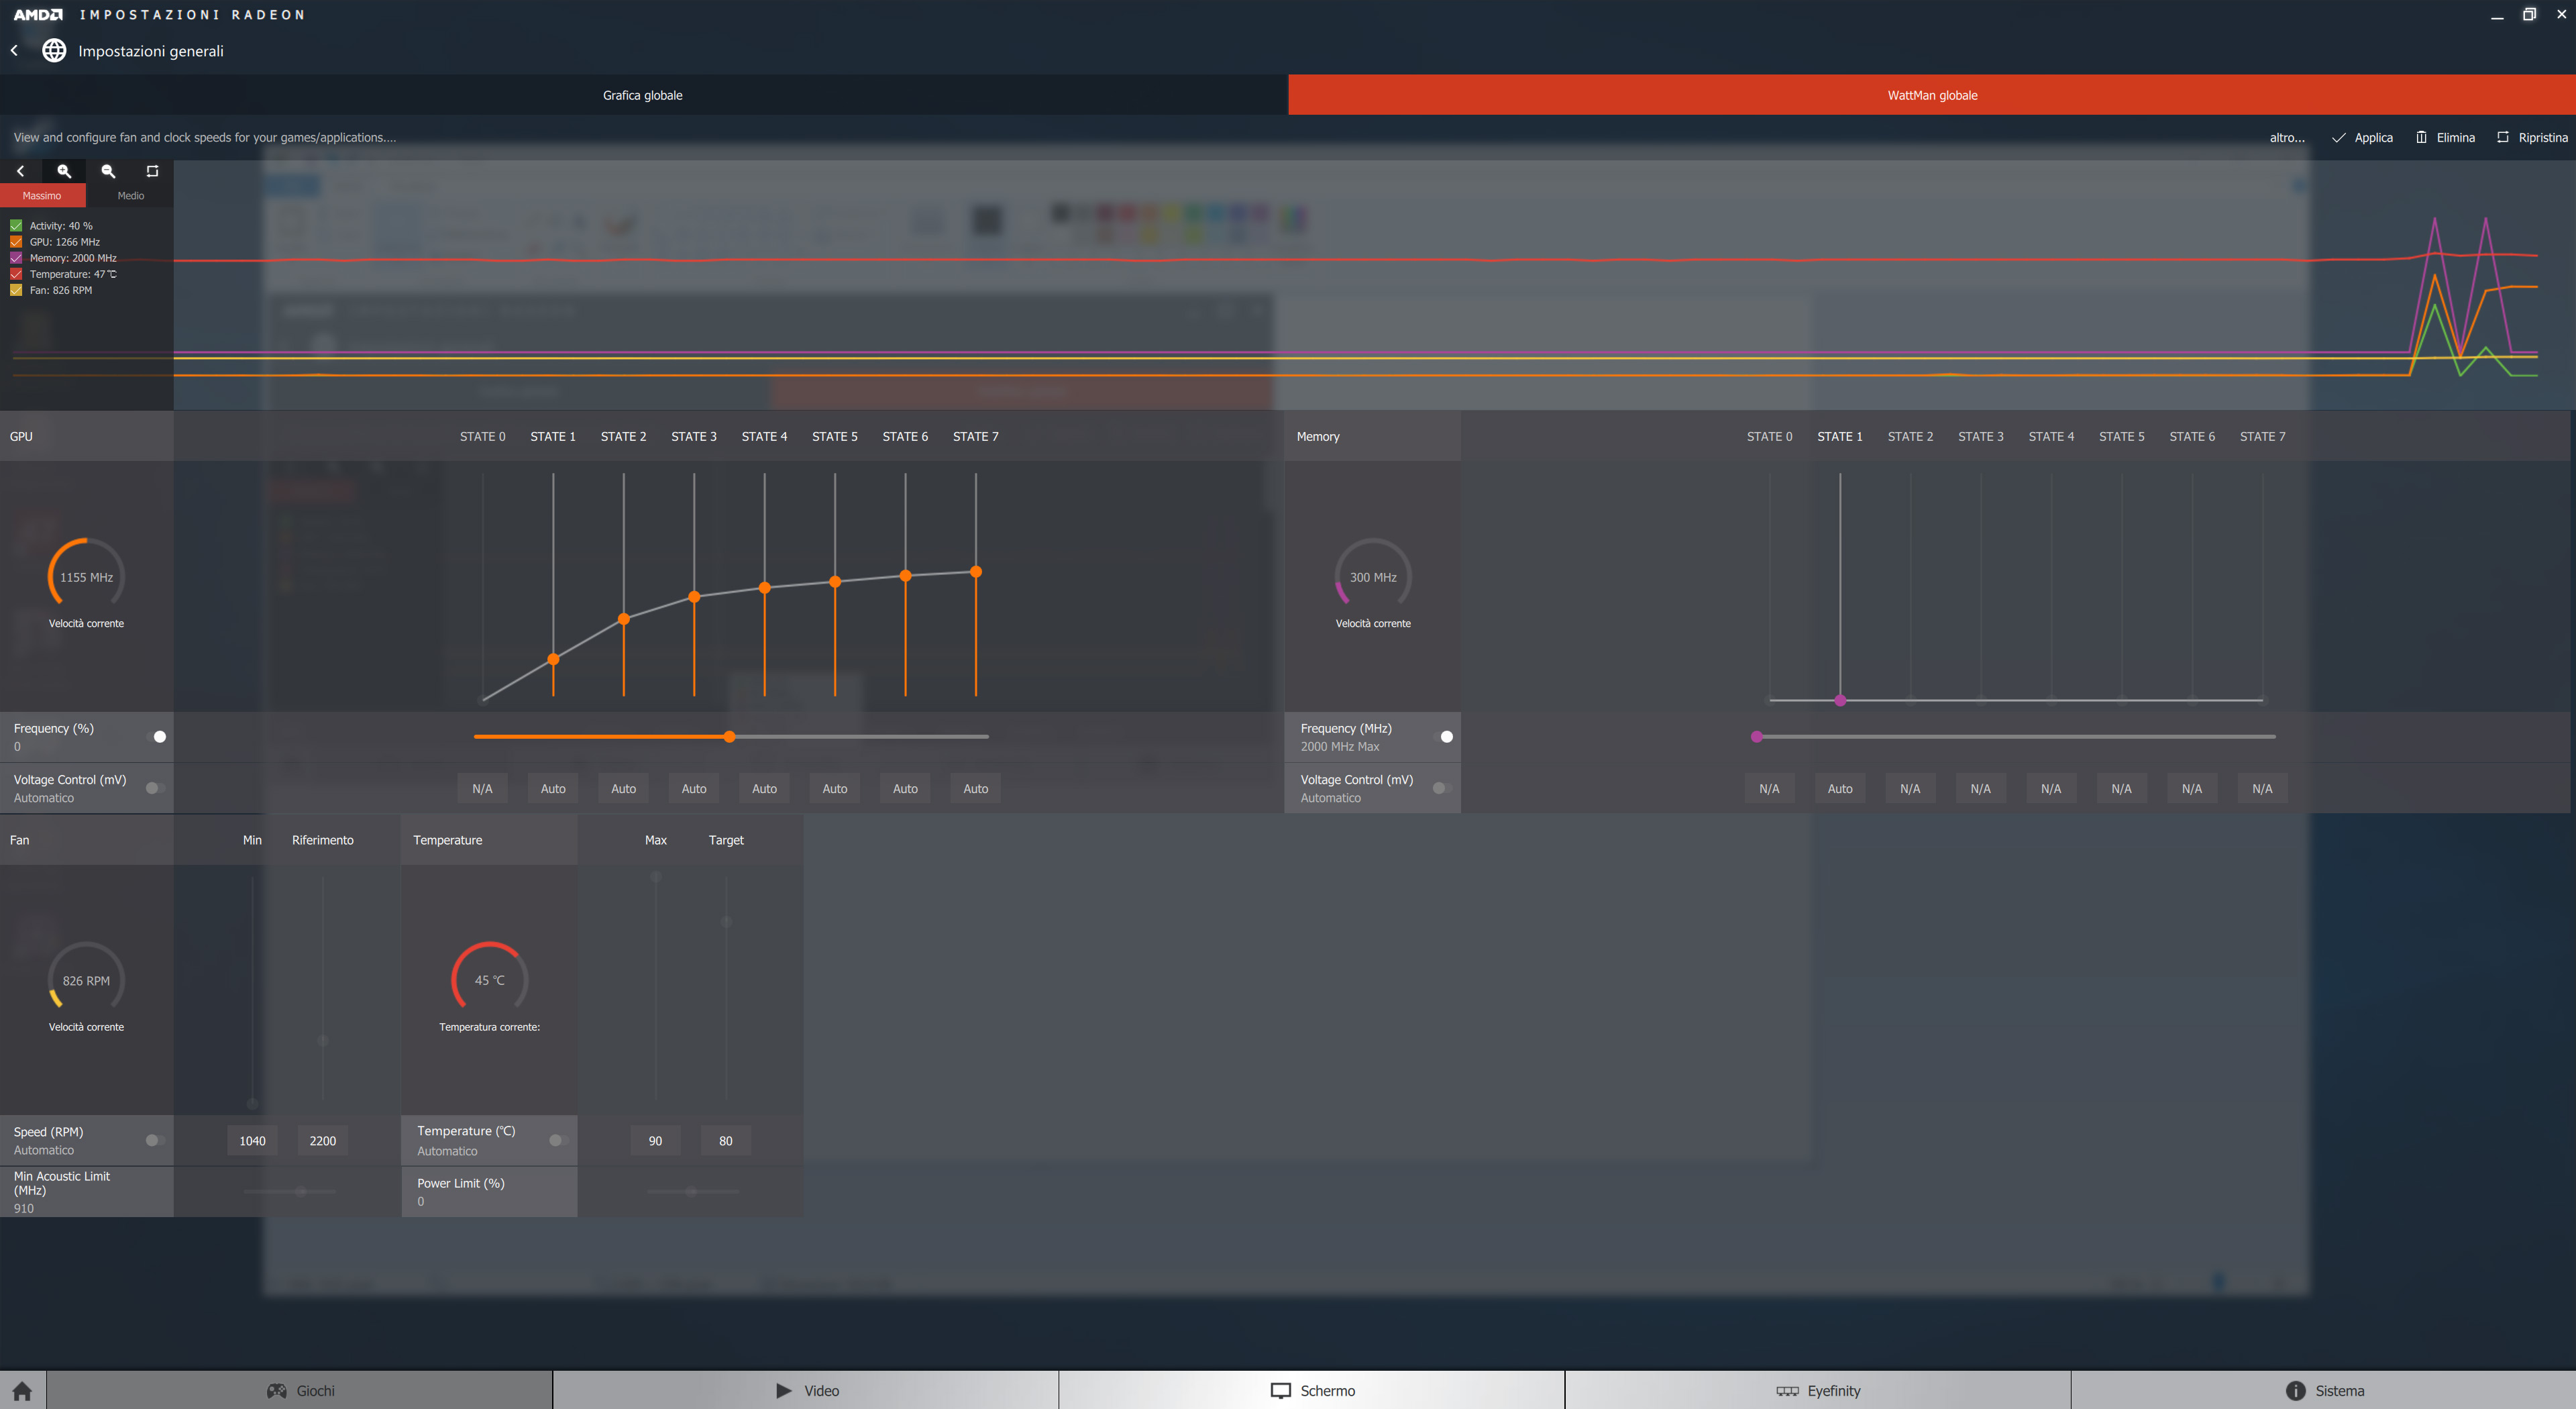The image size is (2576, 1409).
Task: Zoom in on the monitoring graph
Action: 64,171
